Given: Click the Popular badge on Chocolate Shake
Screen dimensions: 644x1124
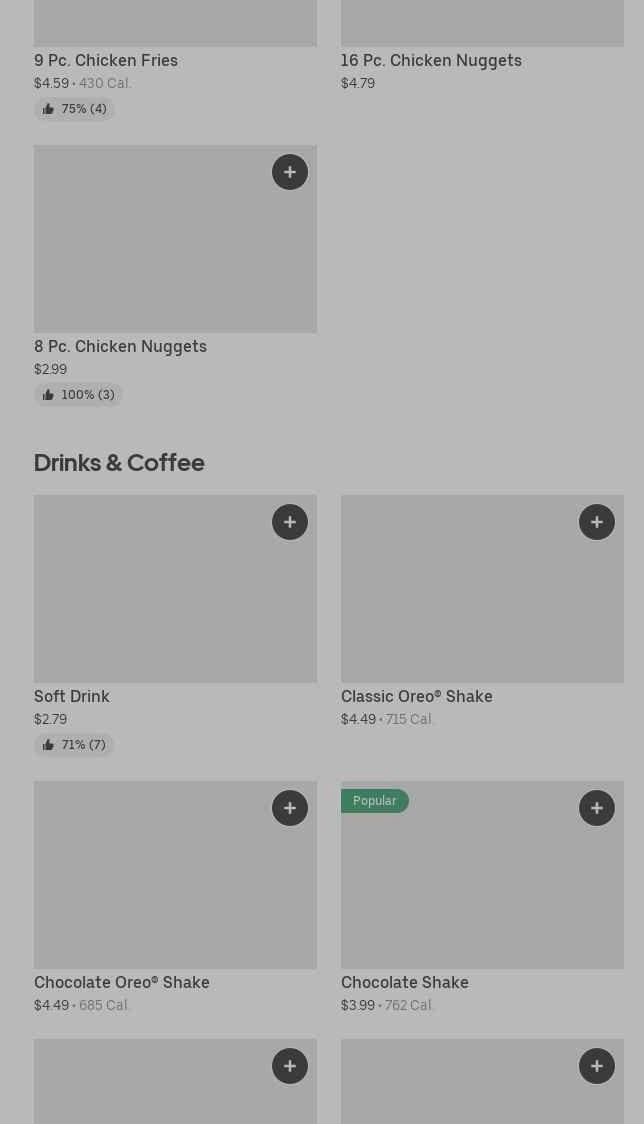Looking at the screenshot, I should [x=375, y=801].
